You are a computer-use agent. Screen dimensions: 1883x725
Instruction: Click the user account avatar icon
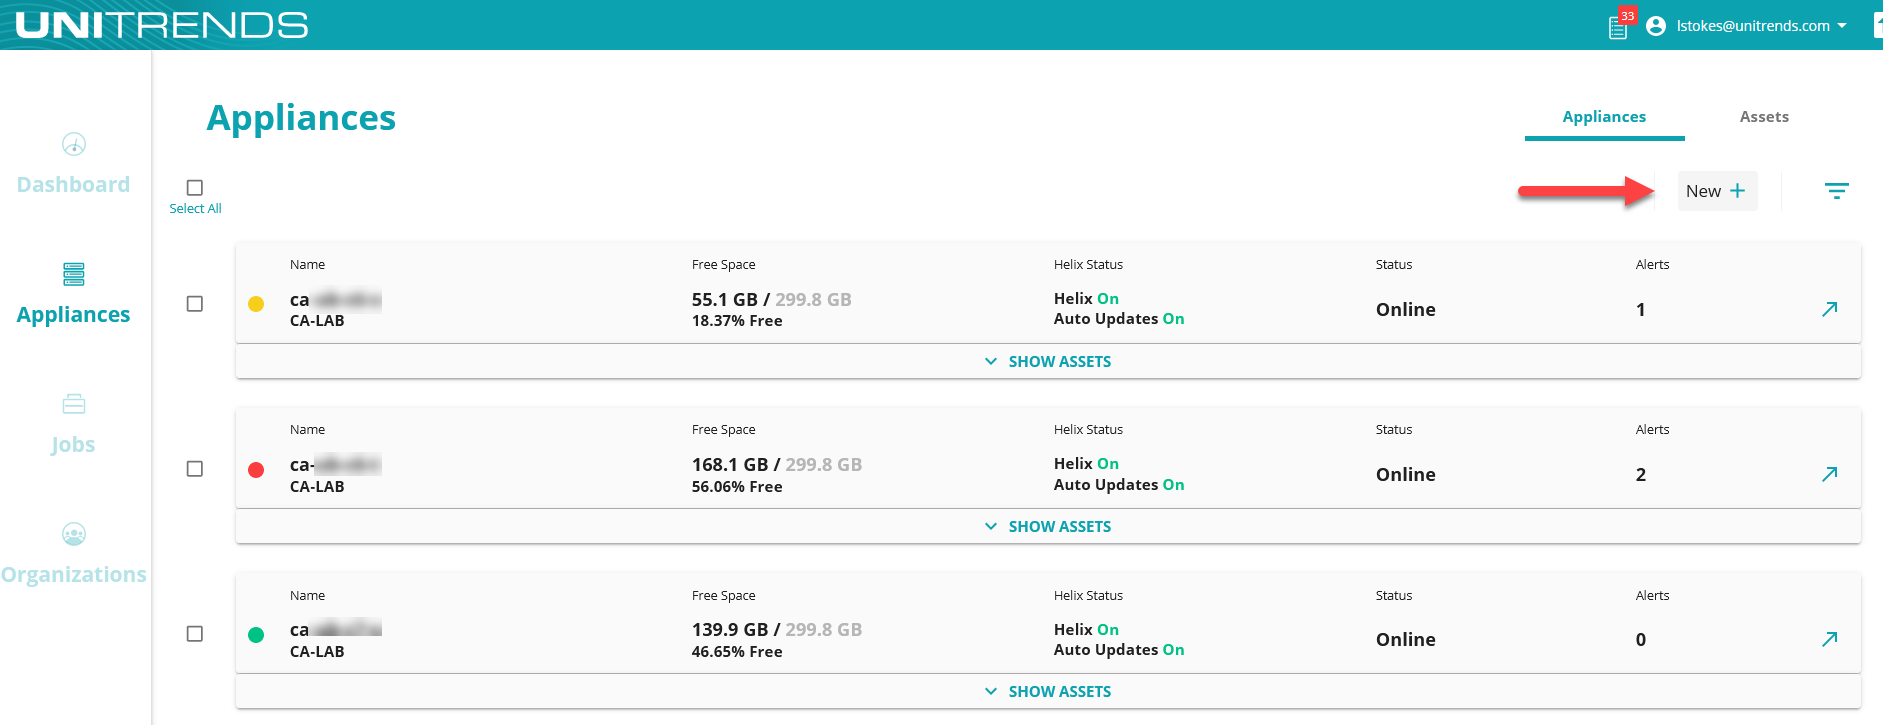(1656, 26)
